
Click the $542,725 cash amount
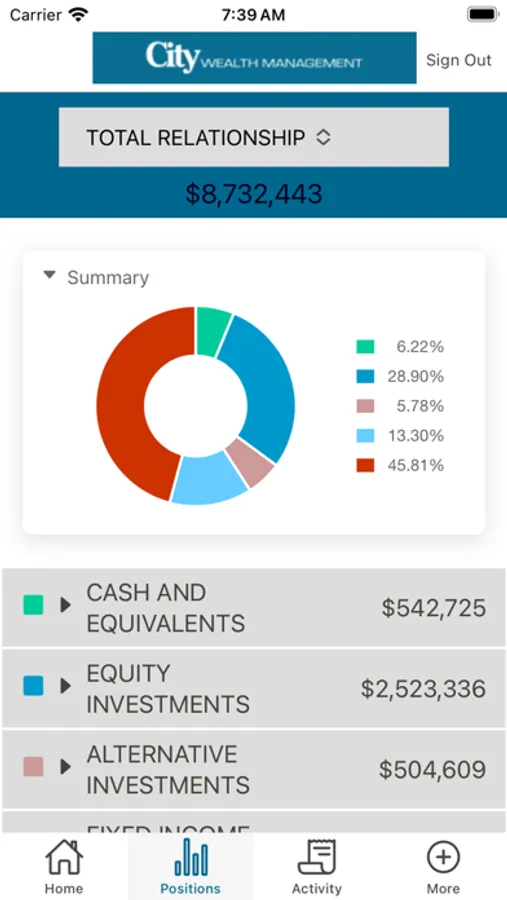[434, 608]
